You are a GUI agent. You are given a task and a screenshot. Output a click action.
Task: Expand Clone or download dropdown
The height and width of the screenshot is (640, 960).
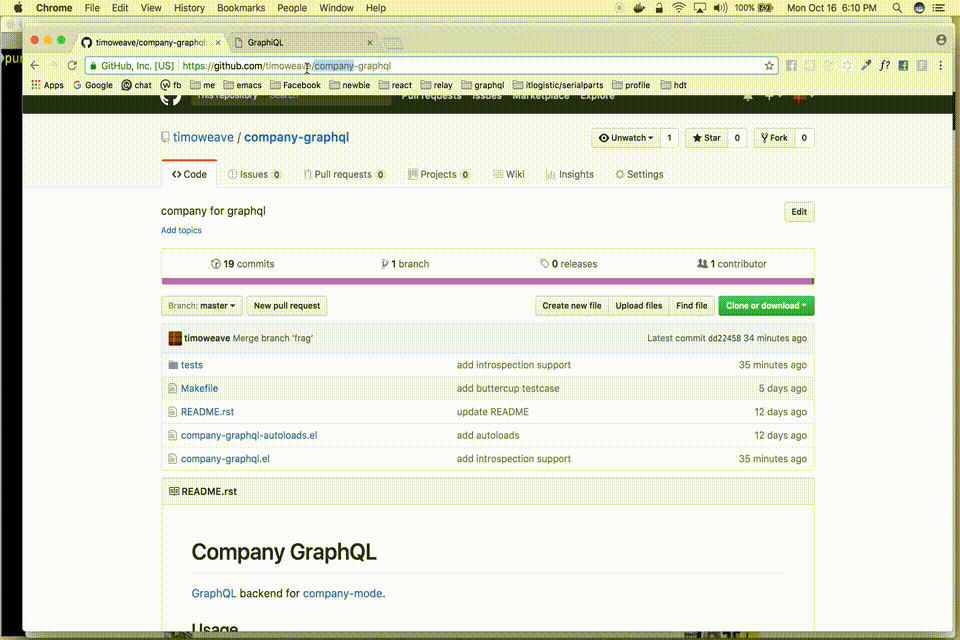(x=766, y=306)
